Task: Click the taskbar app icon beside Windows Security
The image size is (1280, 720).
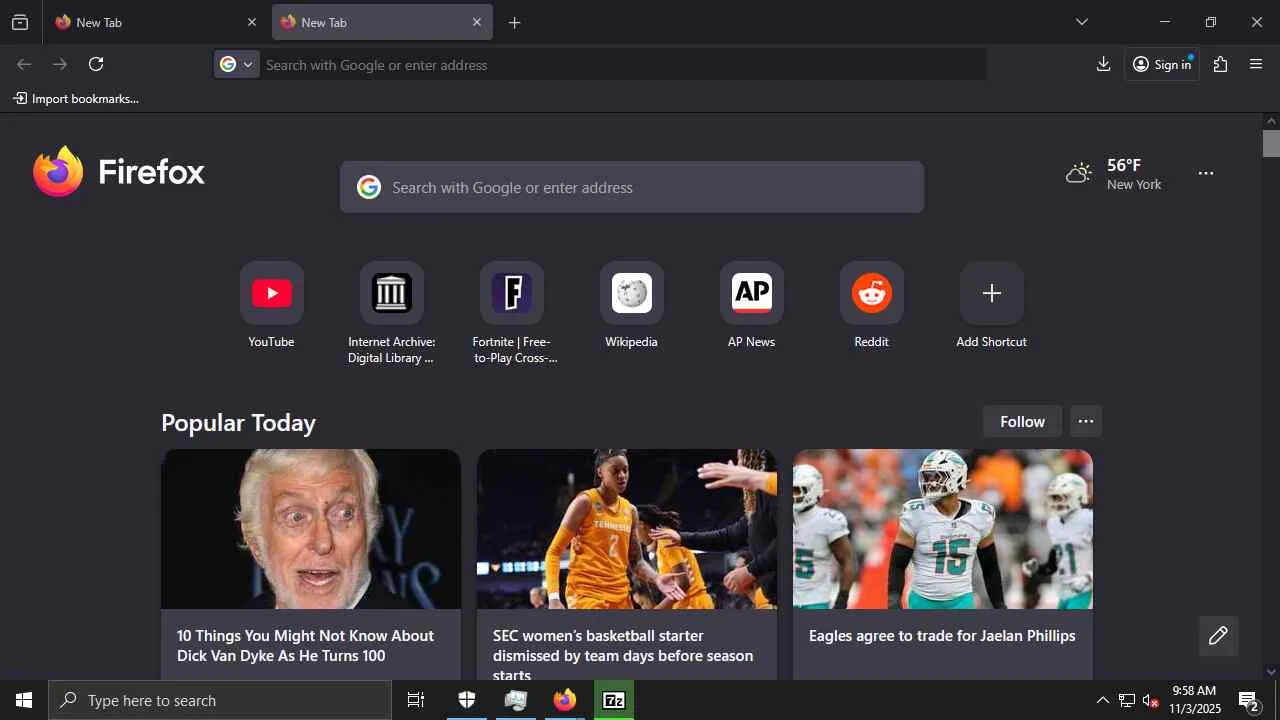Action: [x=516, y=700]
